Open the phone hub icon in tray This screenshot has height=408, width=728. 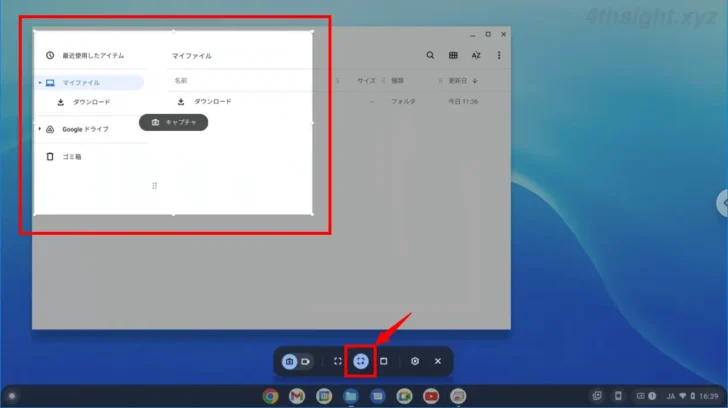(x=618, y=396)
